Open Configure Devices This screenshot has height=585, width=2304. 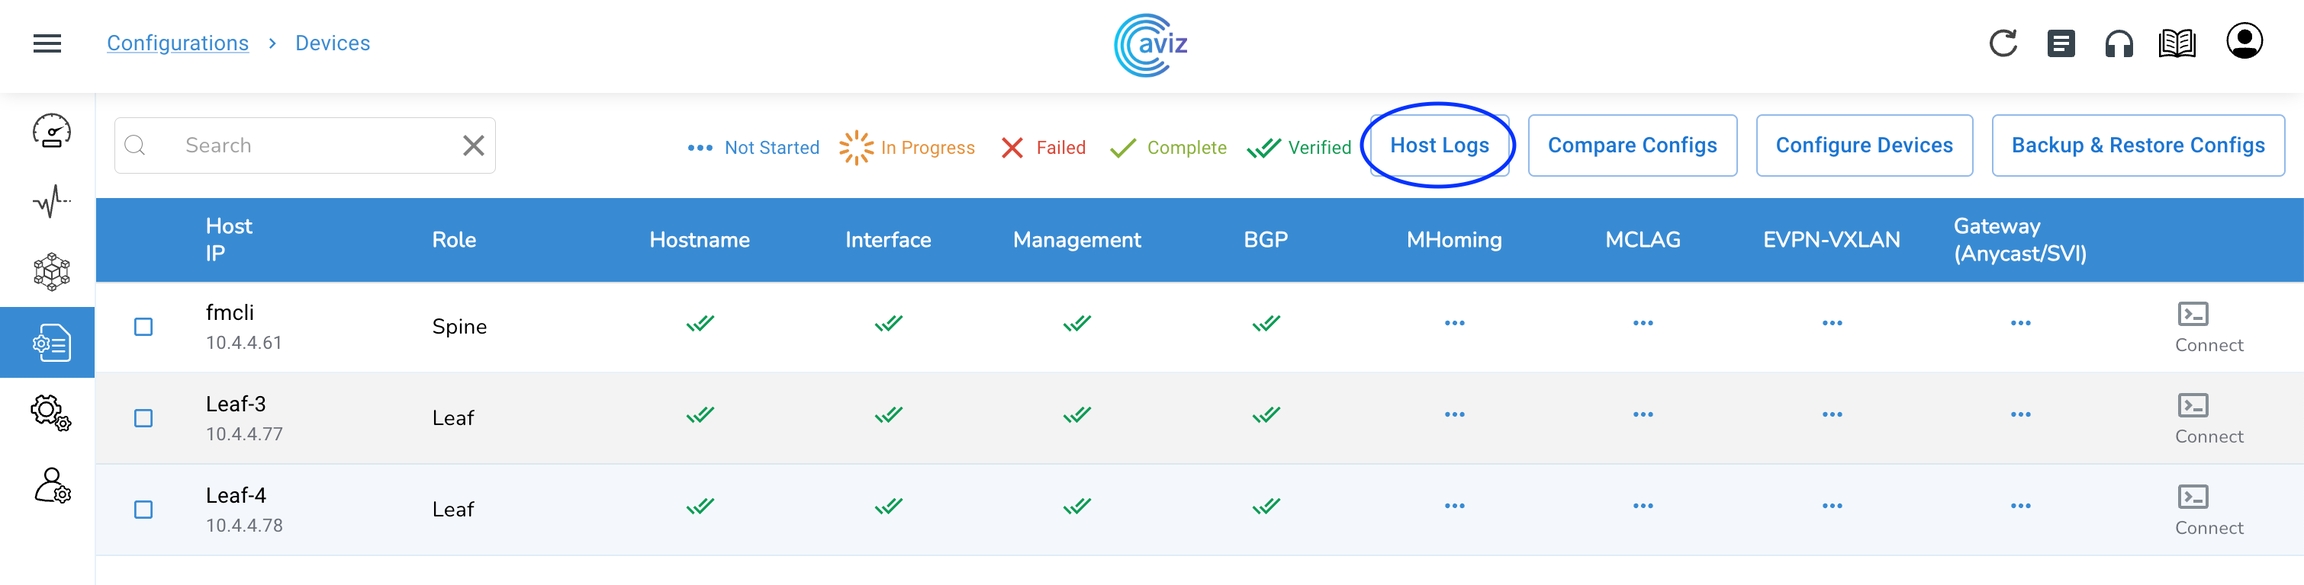(x=1864, y=145)
